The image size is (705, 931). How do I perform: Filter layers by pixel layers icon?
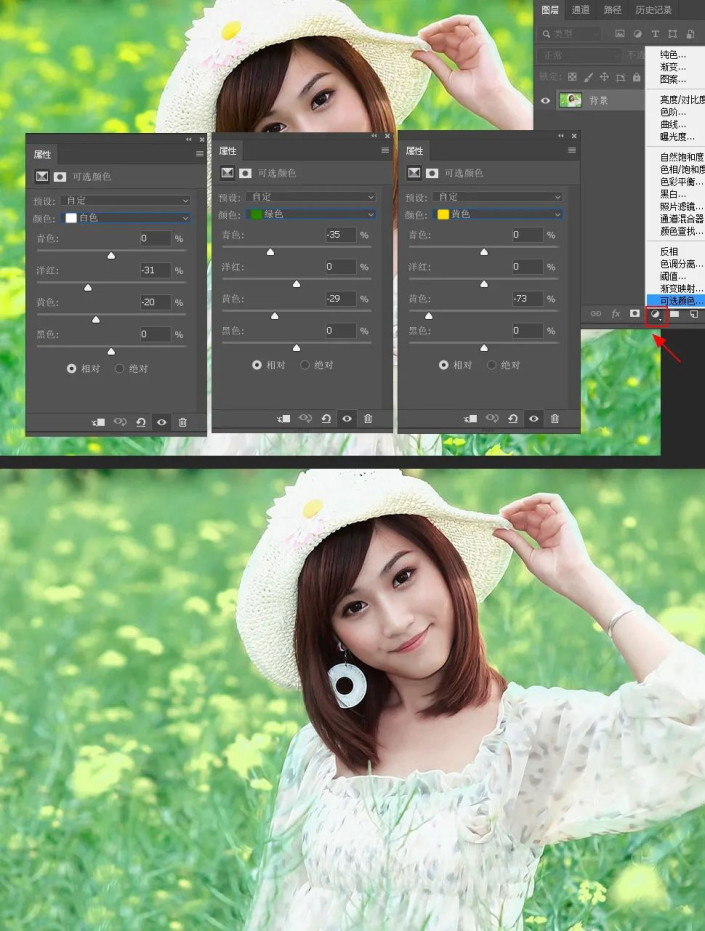click(x=619, y=34)
